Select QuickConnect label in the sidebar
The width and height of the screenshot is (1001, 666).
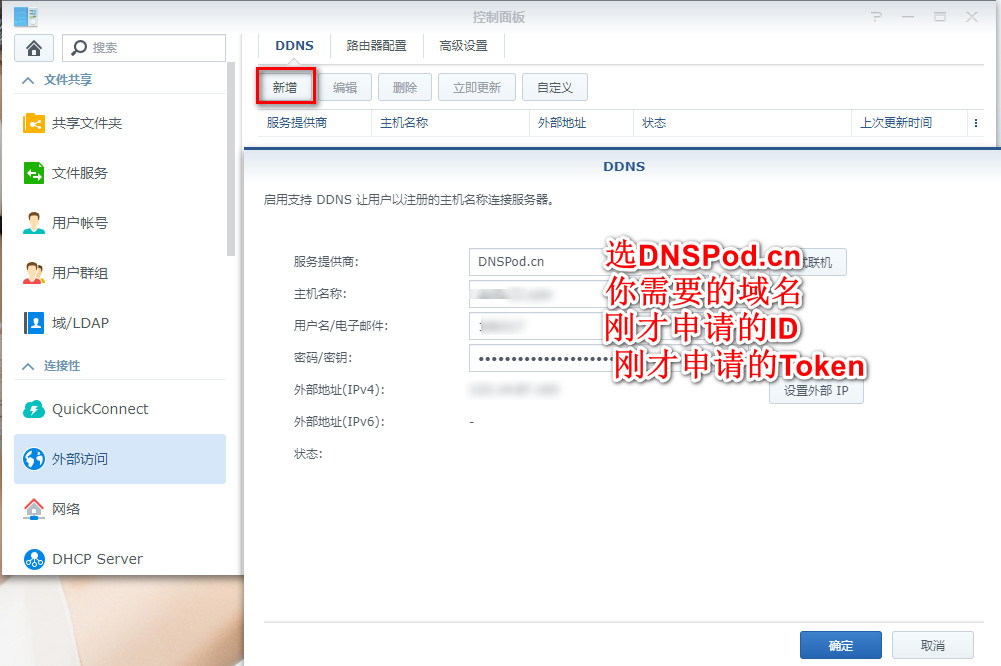(x=100, y=409)
